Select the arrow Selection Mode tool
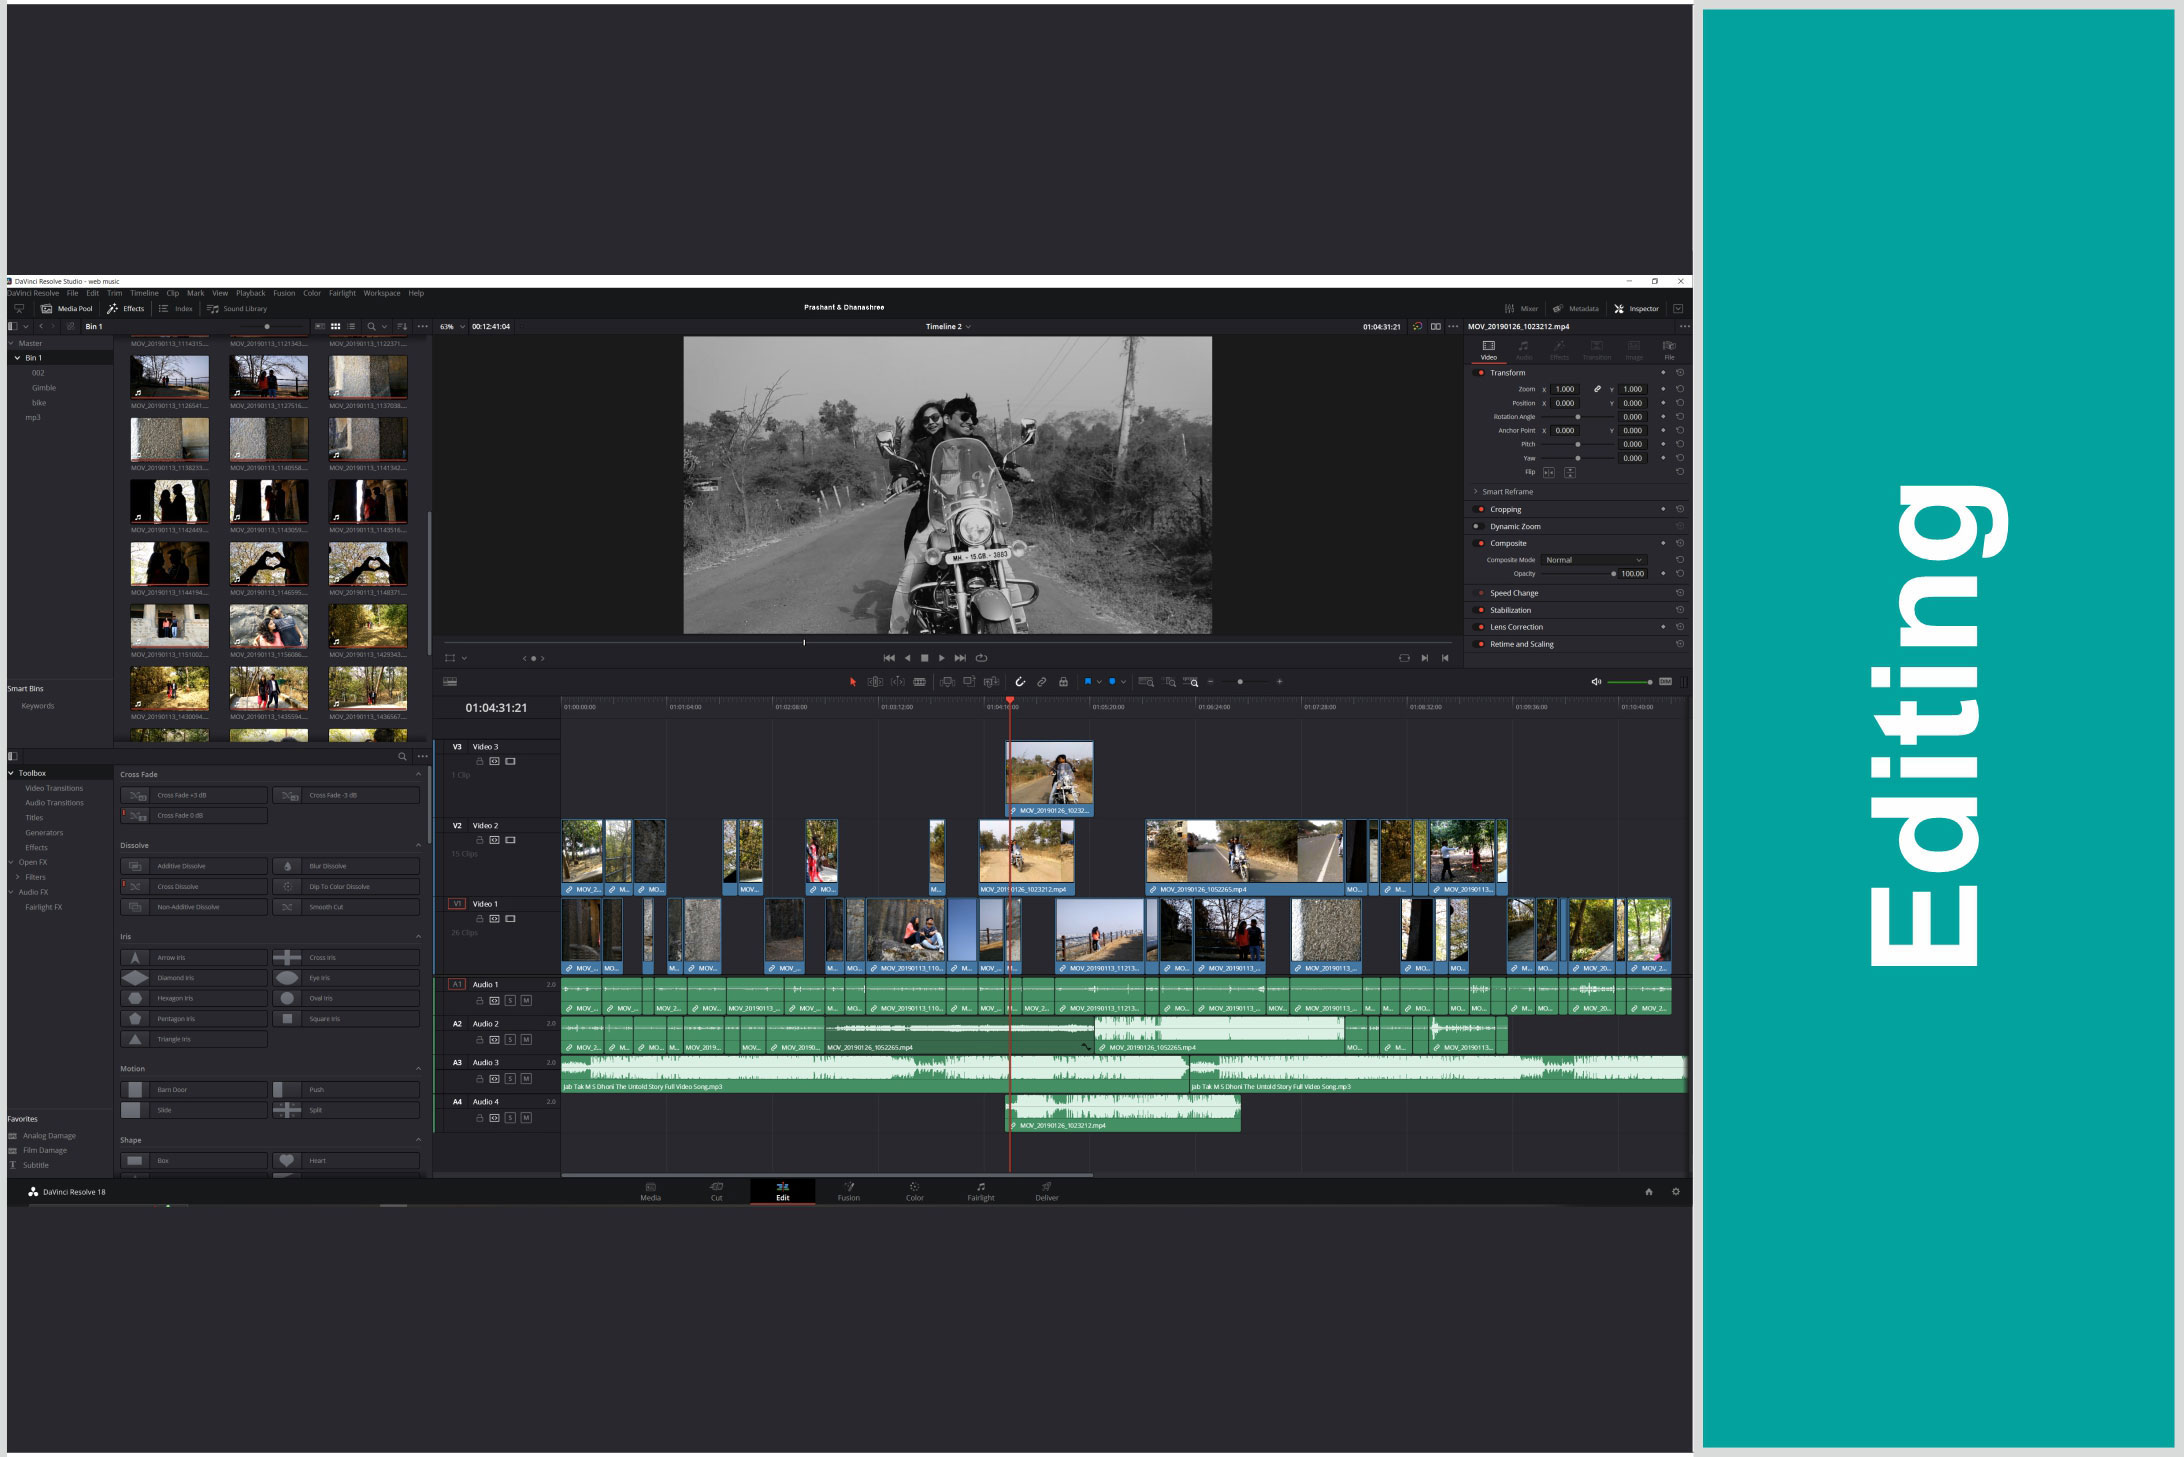This screenshot has height=1457, width=2184. (x=853, y=682)
